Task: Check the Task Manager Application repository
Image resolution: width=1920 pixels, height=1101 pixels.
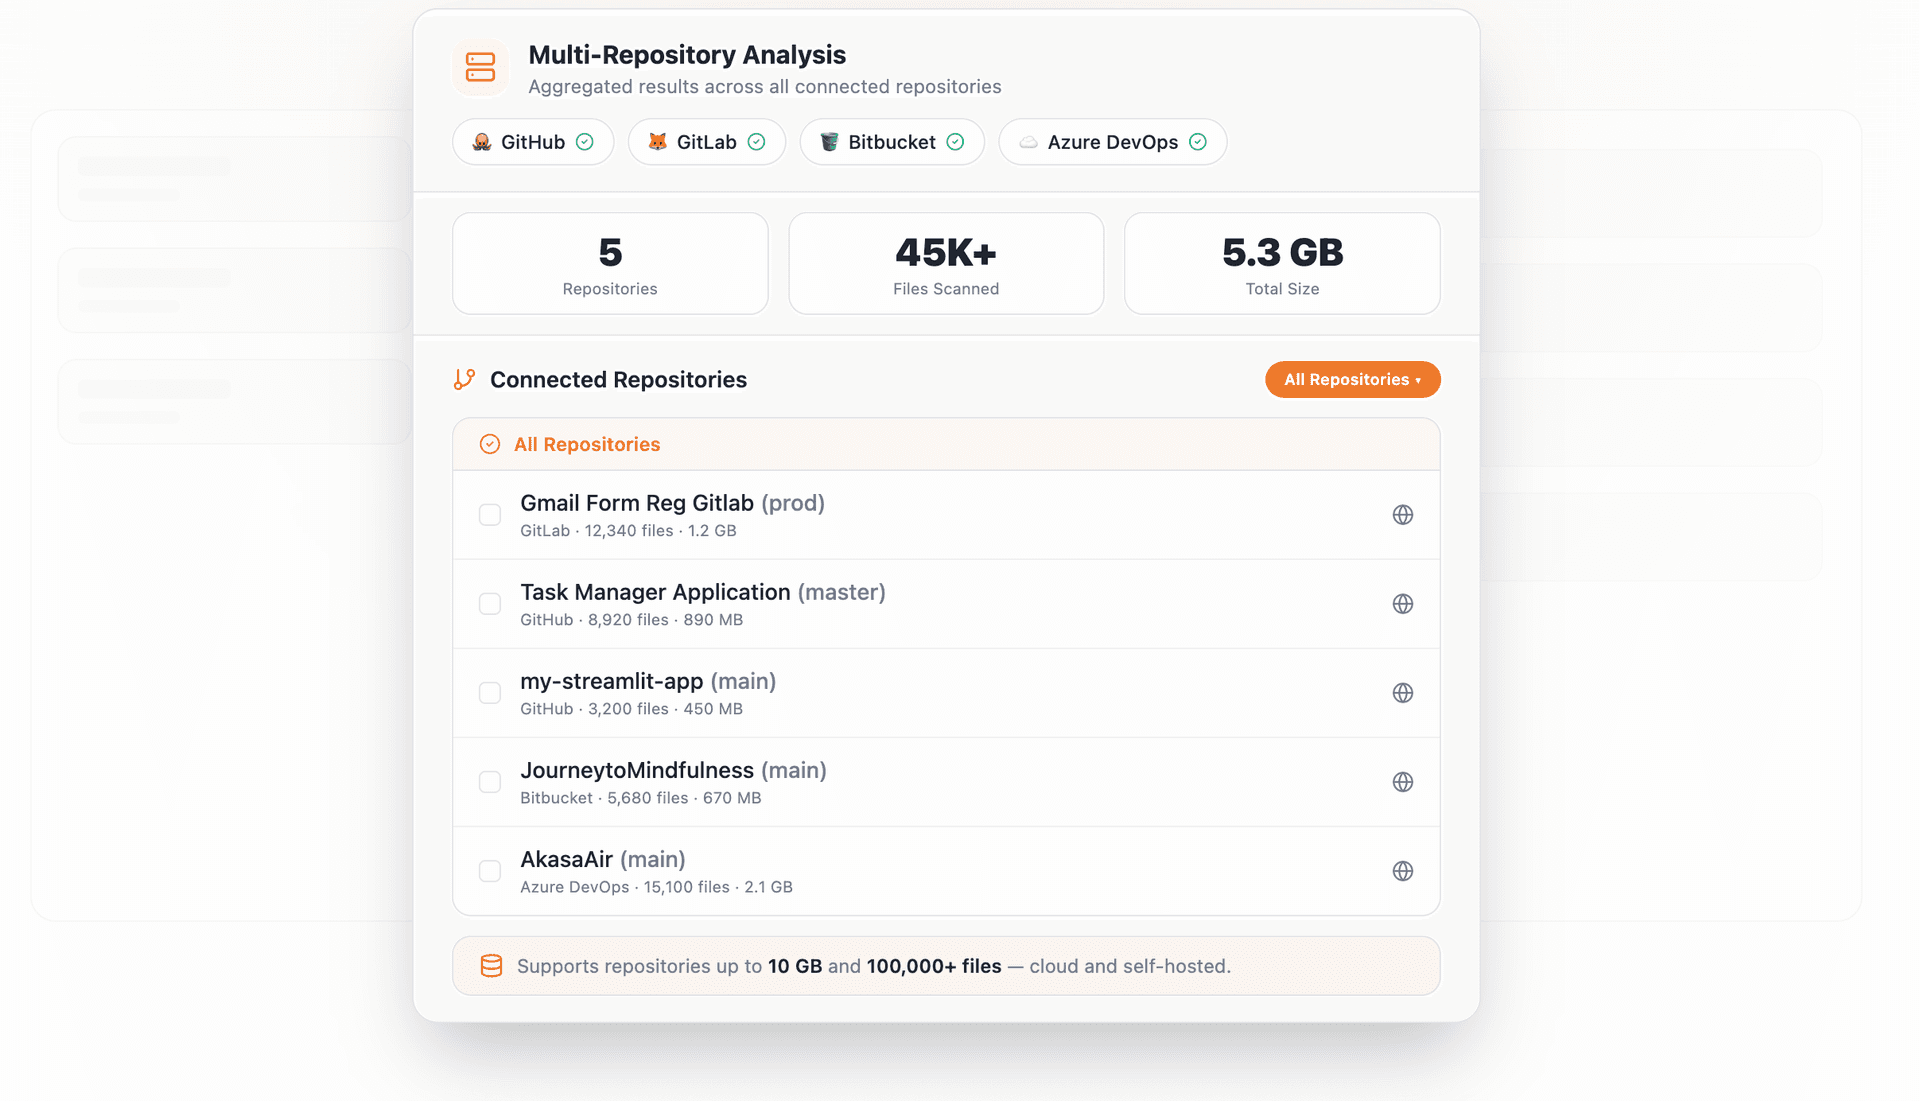Action: pos(489,603)
